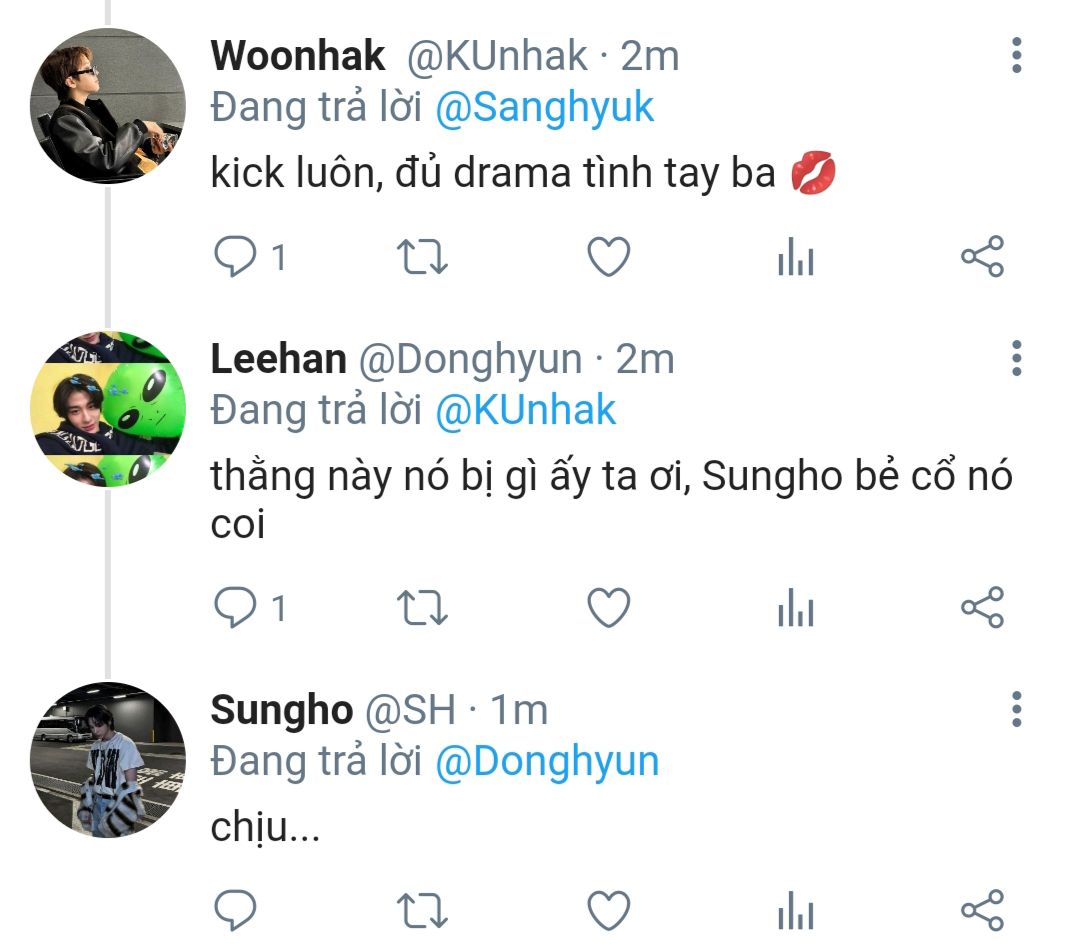Reply to Leehan's tweet
Viewport: 1079px width, 945px height.
point(236,607)
